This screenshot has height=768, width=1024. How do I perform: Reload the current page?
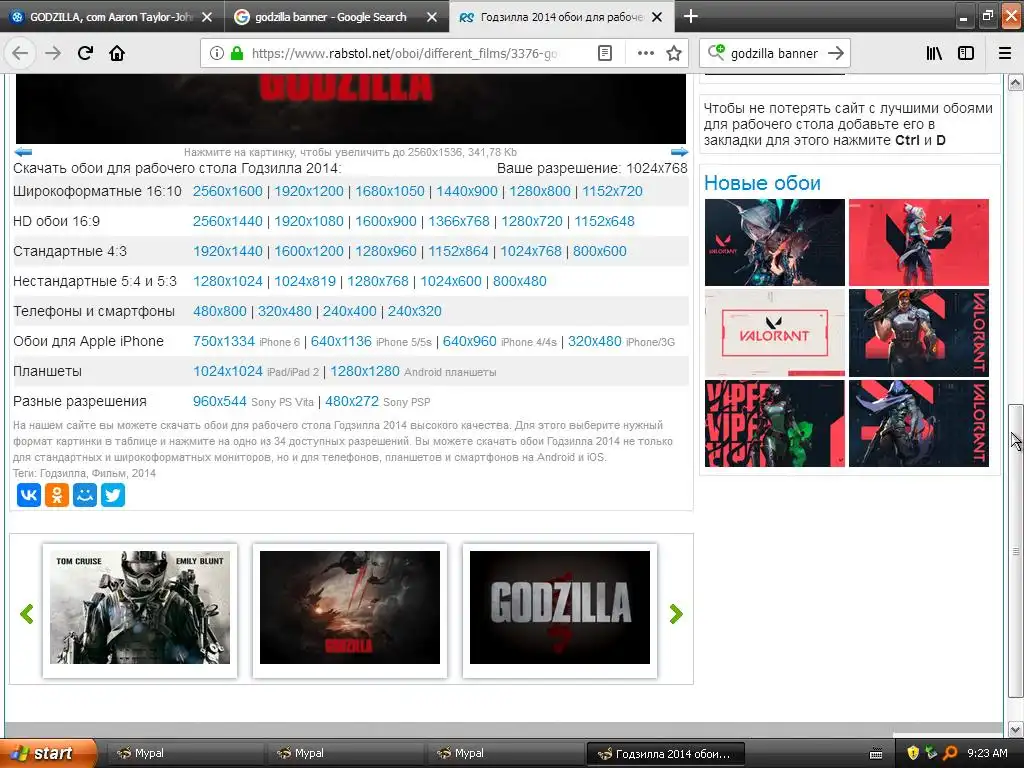click(x=85, y=53)
